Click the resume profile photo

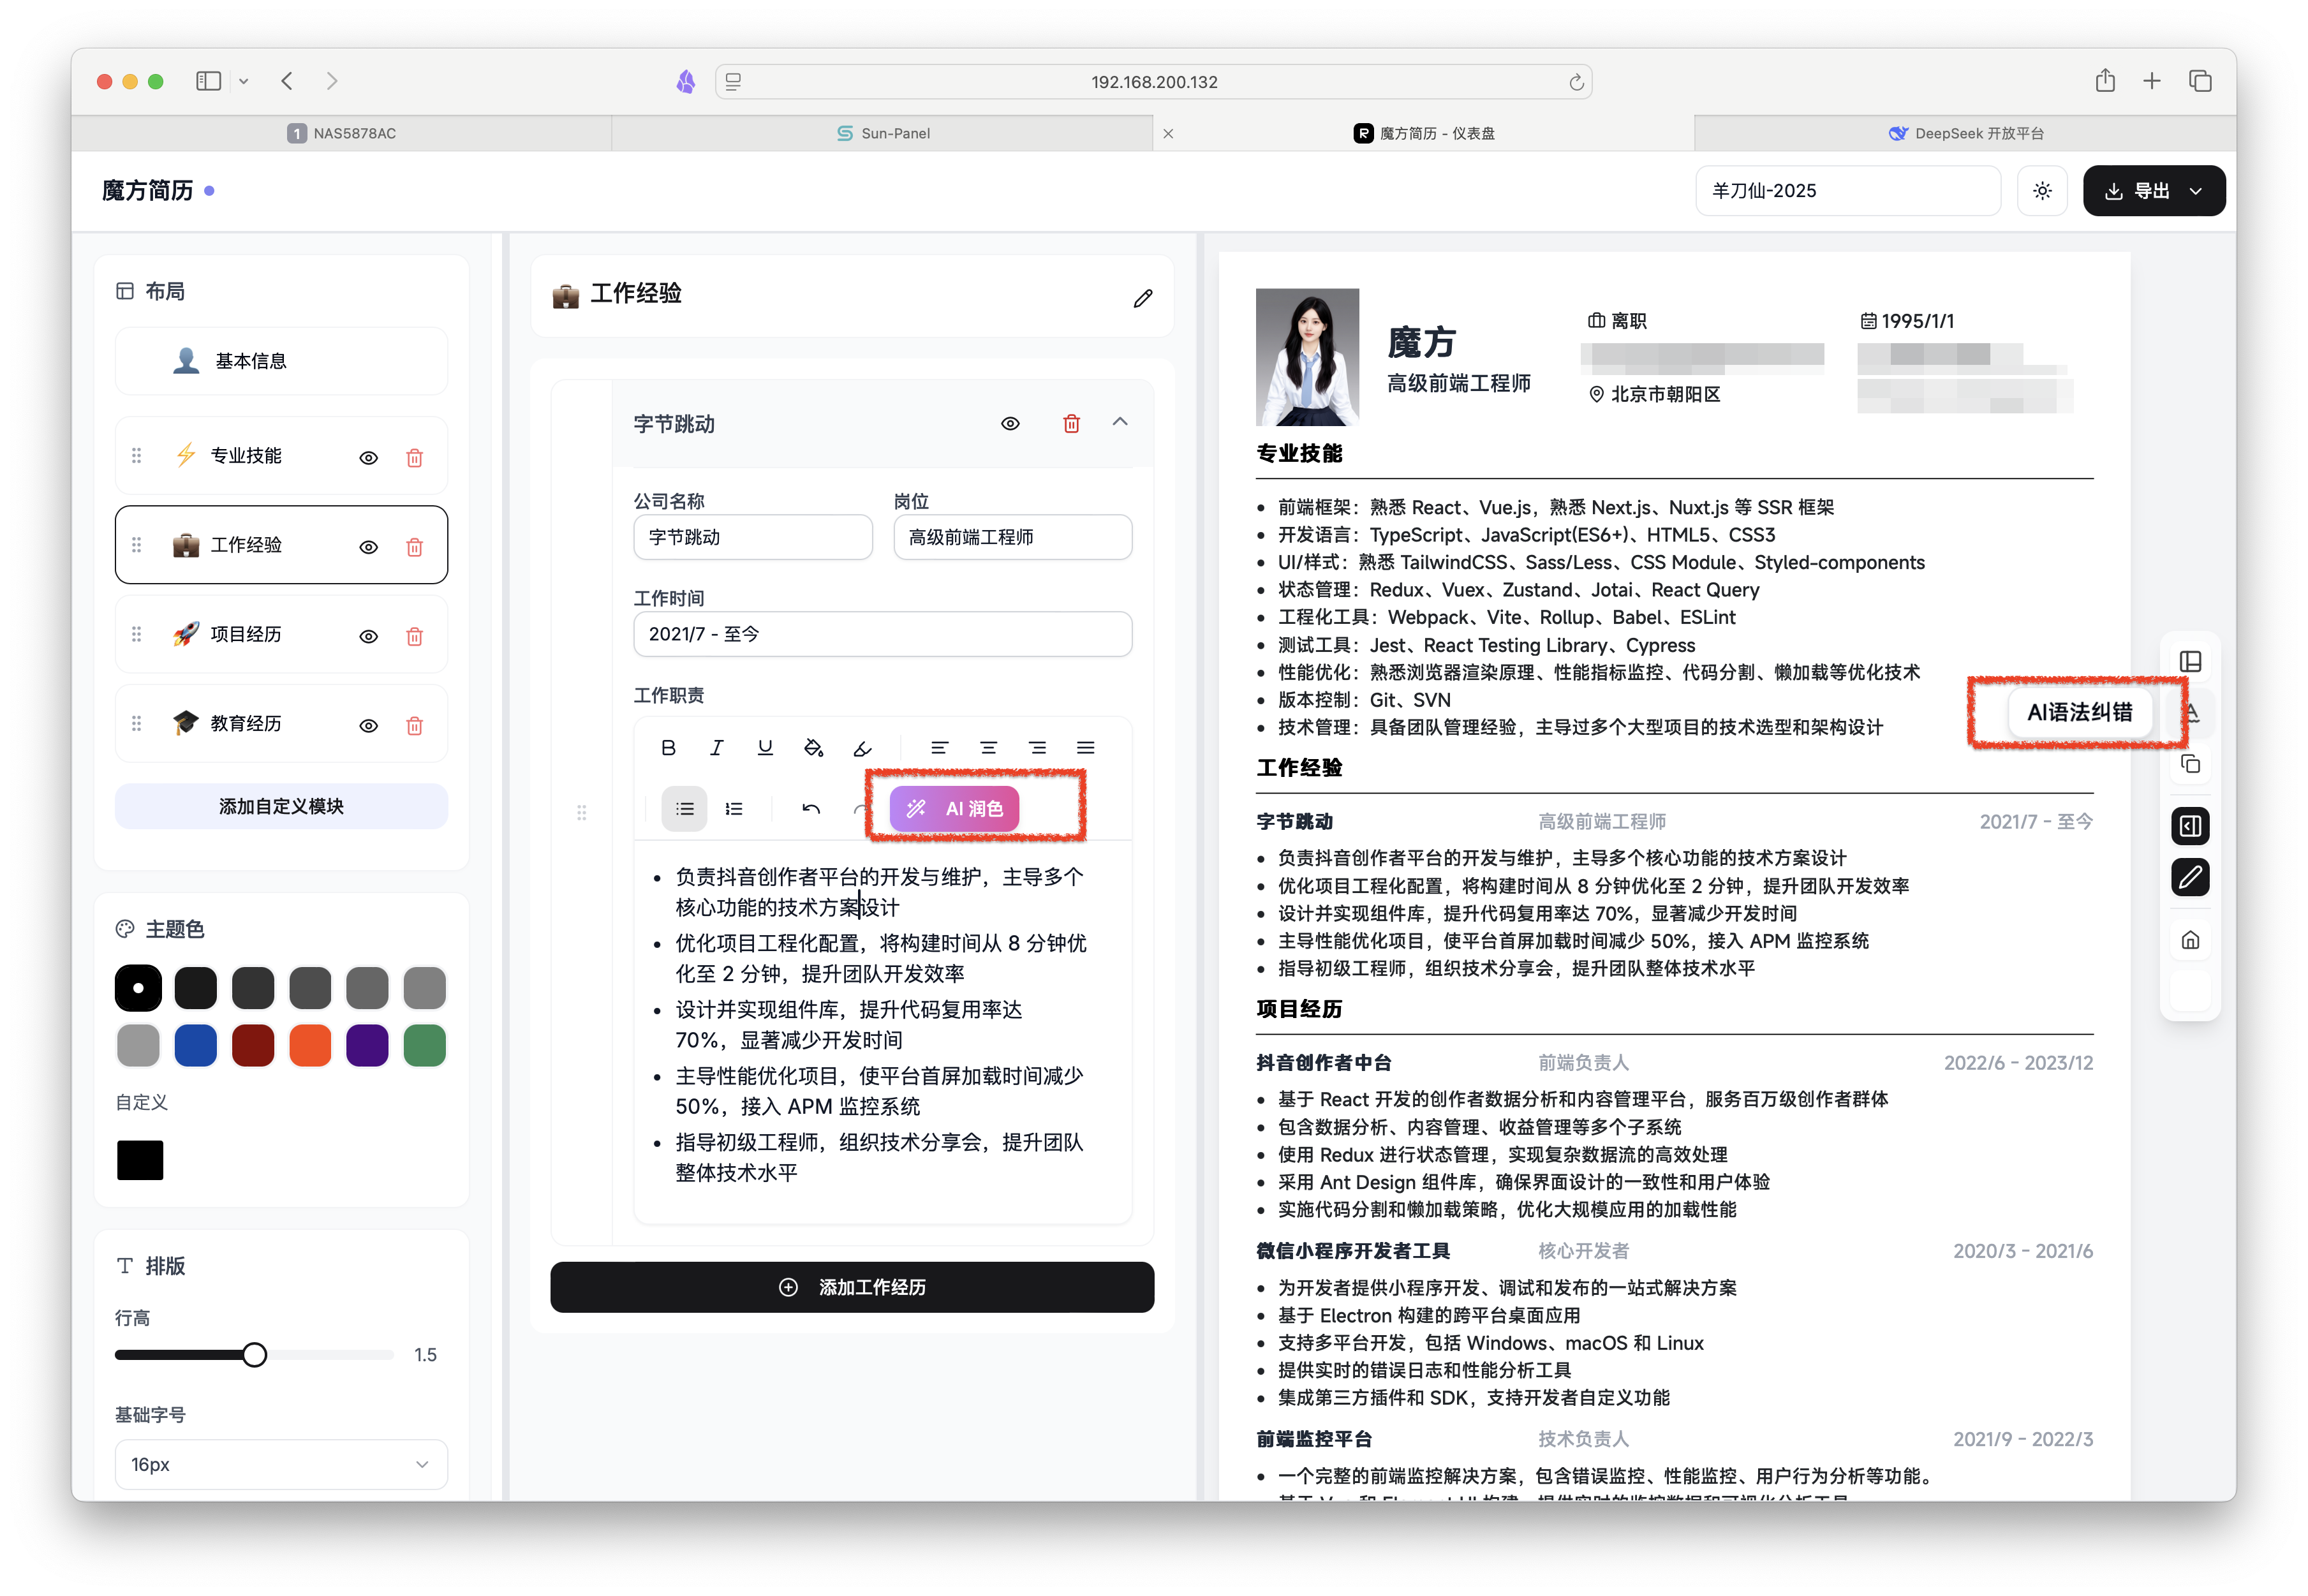(1307, 357)
